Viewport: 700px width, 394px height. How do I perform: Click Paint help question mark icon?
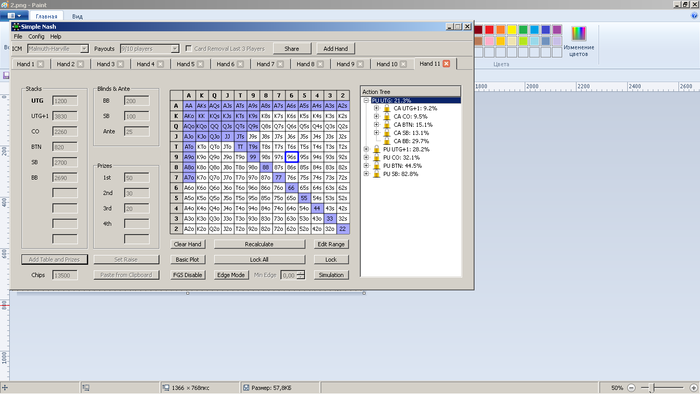click(694, 16)
